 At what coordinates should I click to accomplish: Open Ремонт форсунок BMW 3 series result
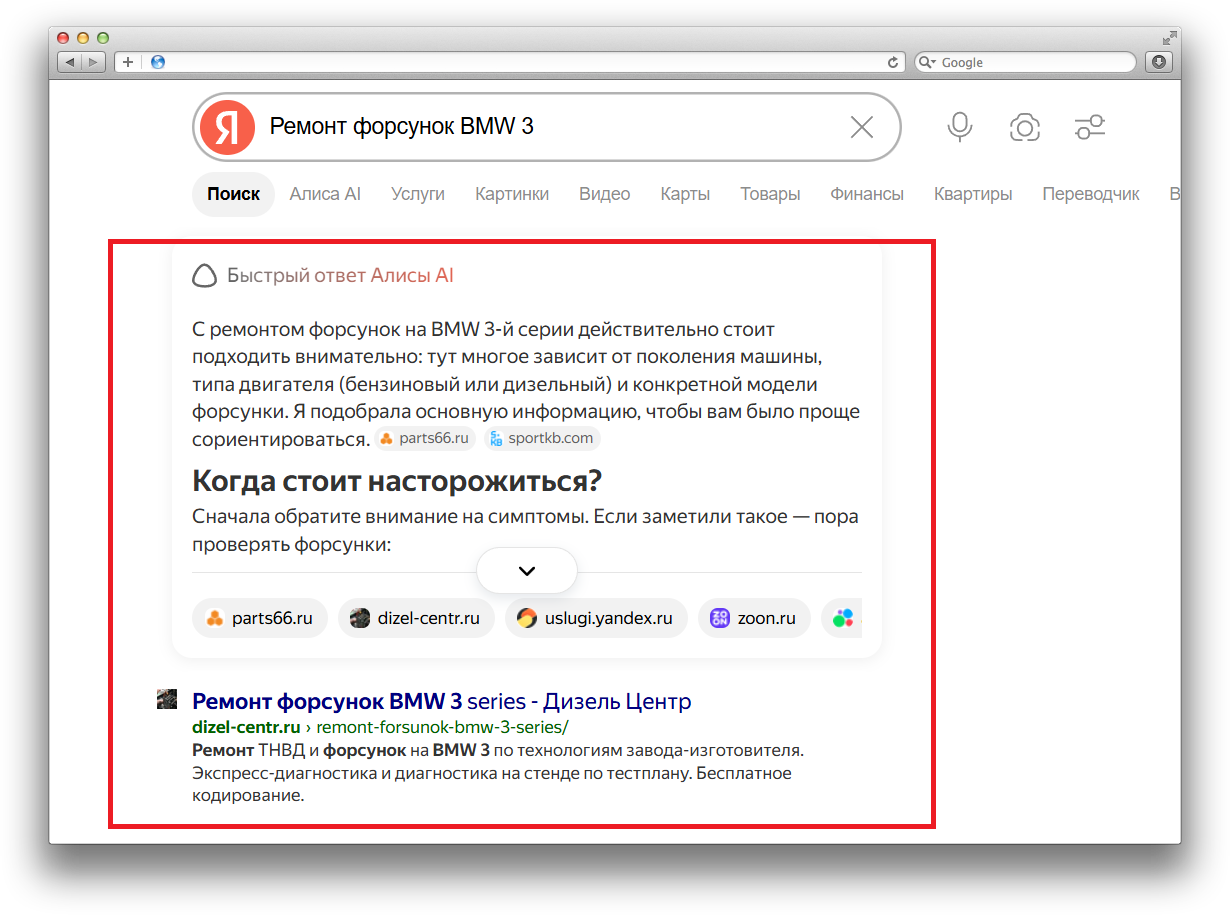click(x=441, y=701)
